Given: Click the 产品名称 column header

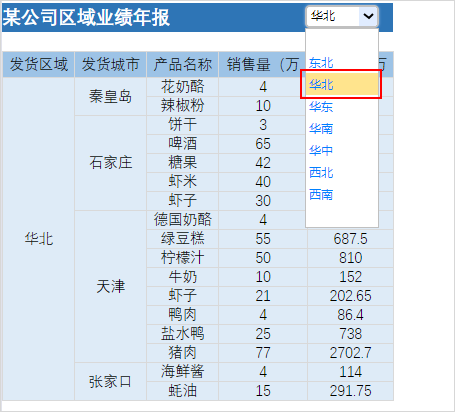Looking at the screenshot, I should [x=182, y=64].
